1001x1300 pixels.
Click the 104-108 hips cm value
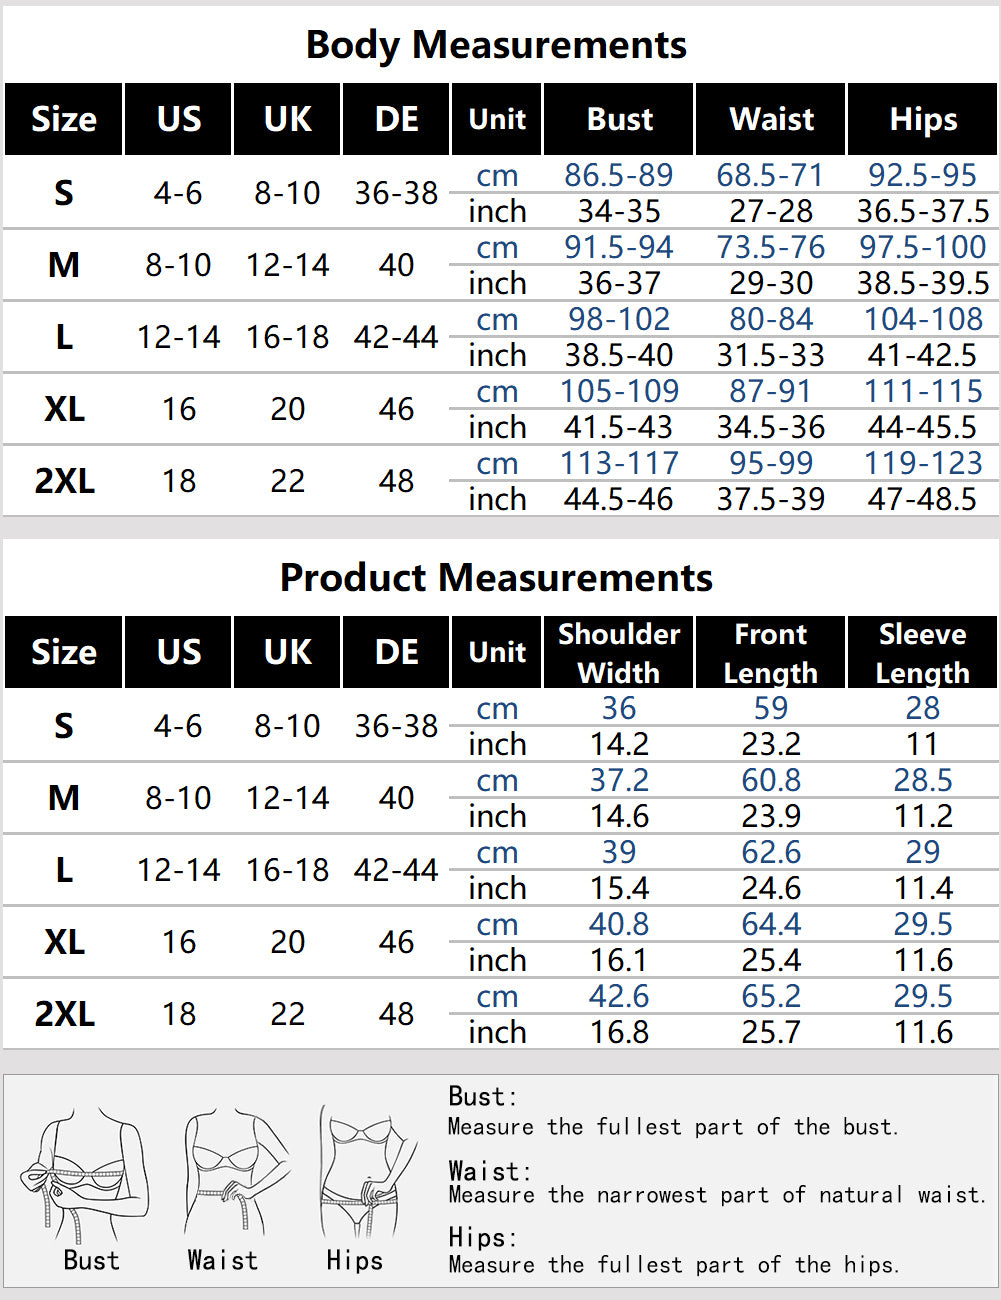(923, 319)
